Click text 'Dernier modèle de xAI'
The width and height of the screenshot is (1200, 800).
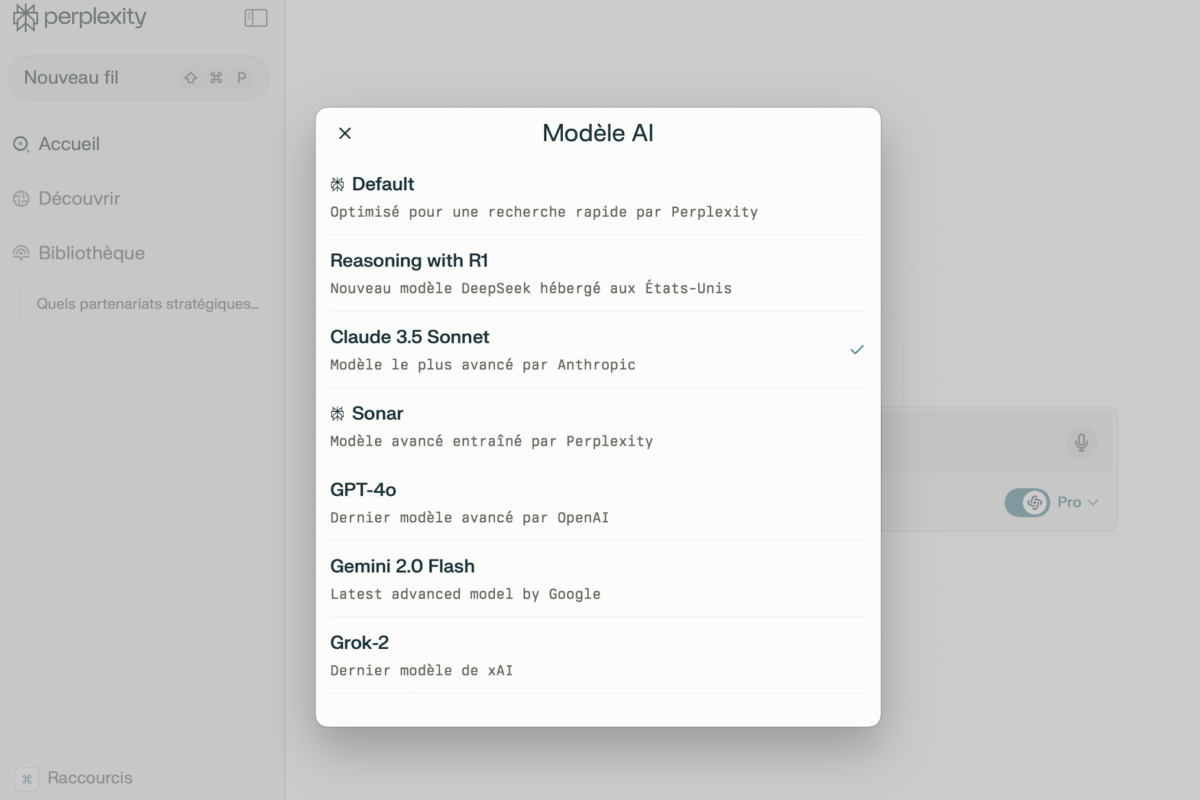click(x=421, y=670)
